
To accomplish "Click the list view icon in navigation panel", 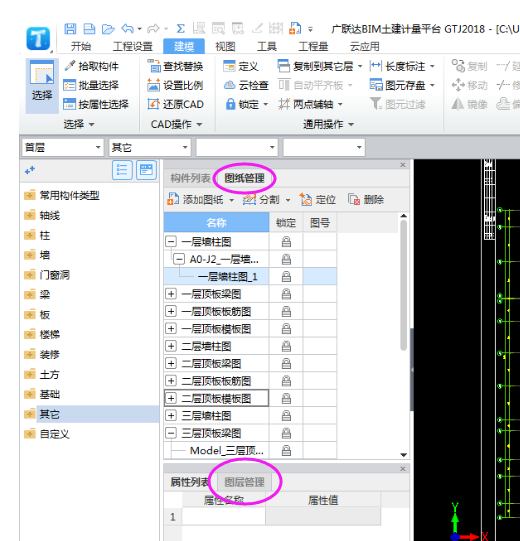I will tap(122, 170).
